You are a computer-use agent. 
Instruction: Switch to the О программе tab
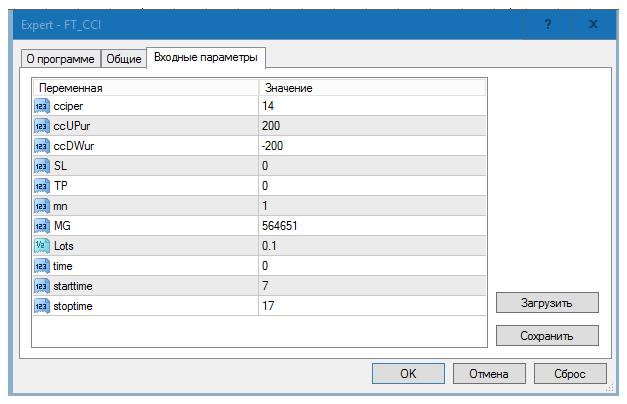[x=60, y=59]
